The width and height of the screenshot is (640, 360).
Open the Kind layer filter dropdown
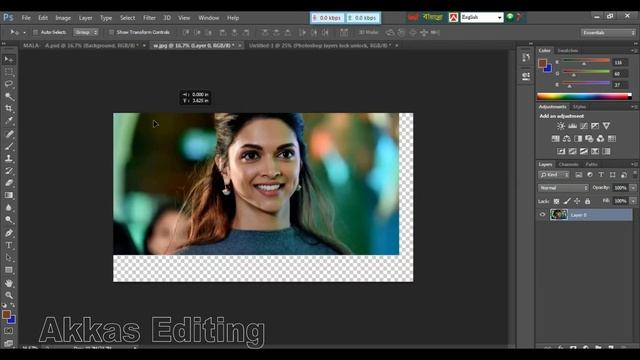[554, 175]
